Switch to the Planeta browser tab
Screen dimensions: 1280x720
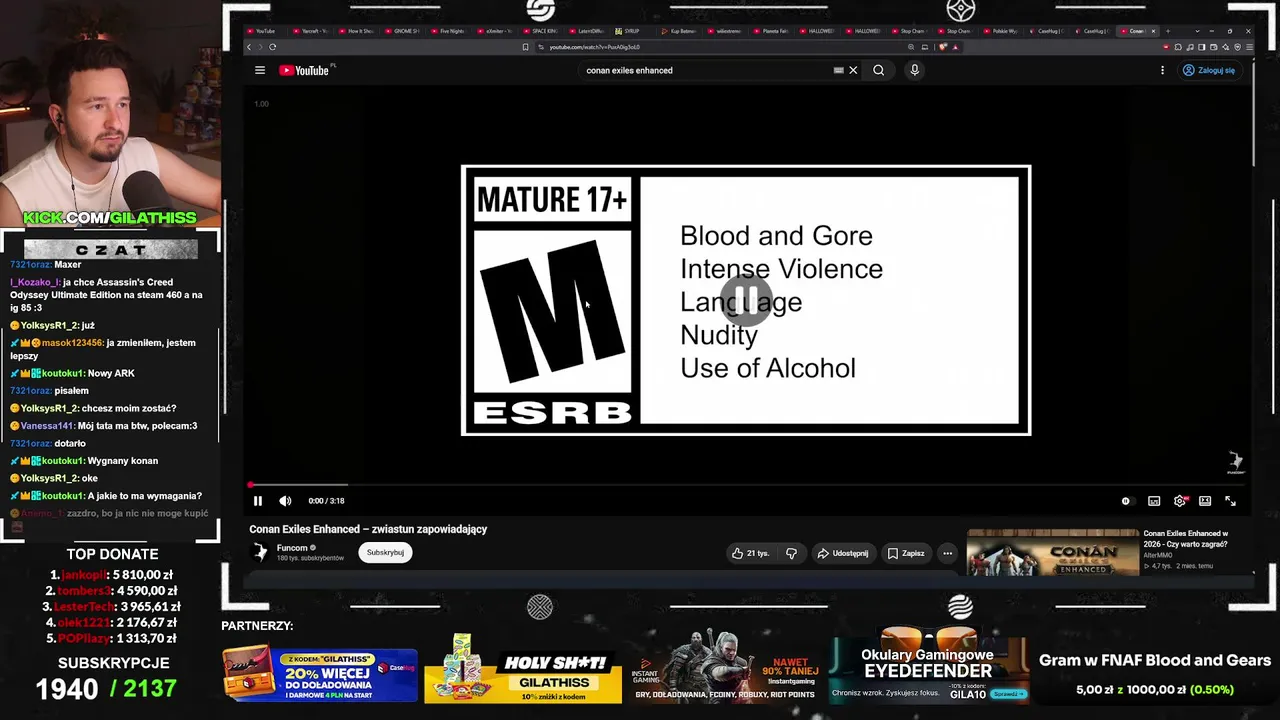pyautogui.click(x=772, y=31)
